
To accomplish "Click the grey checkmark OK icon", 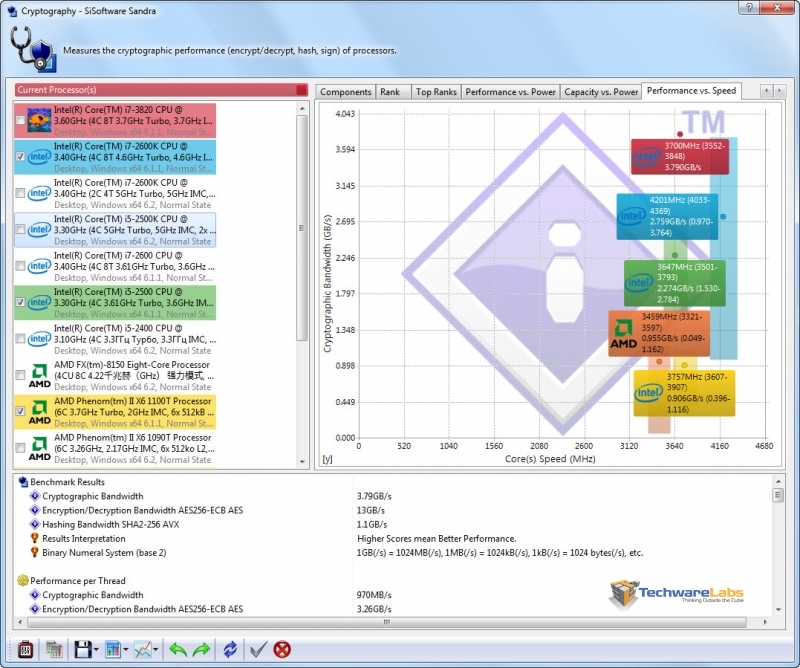I will [258, 649].
